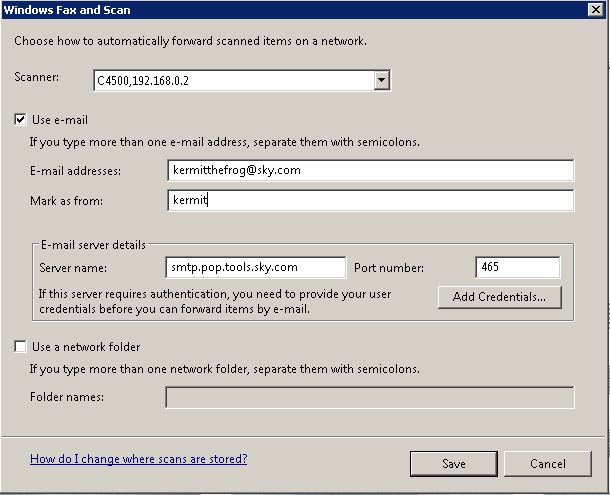Open How do I change where scans are stored link
The height and width of the screenshot is (495, 610).
[138, 459]
